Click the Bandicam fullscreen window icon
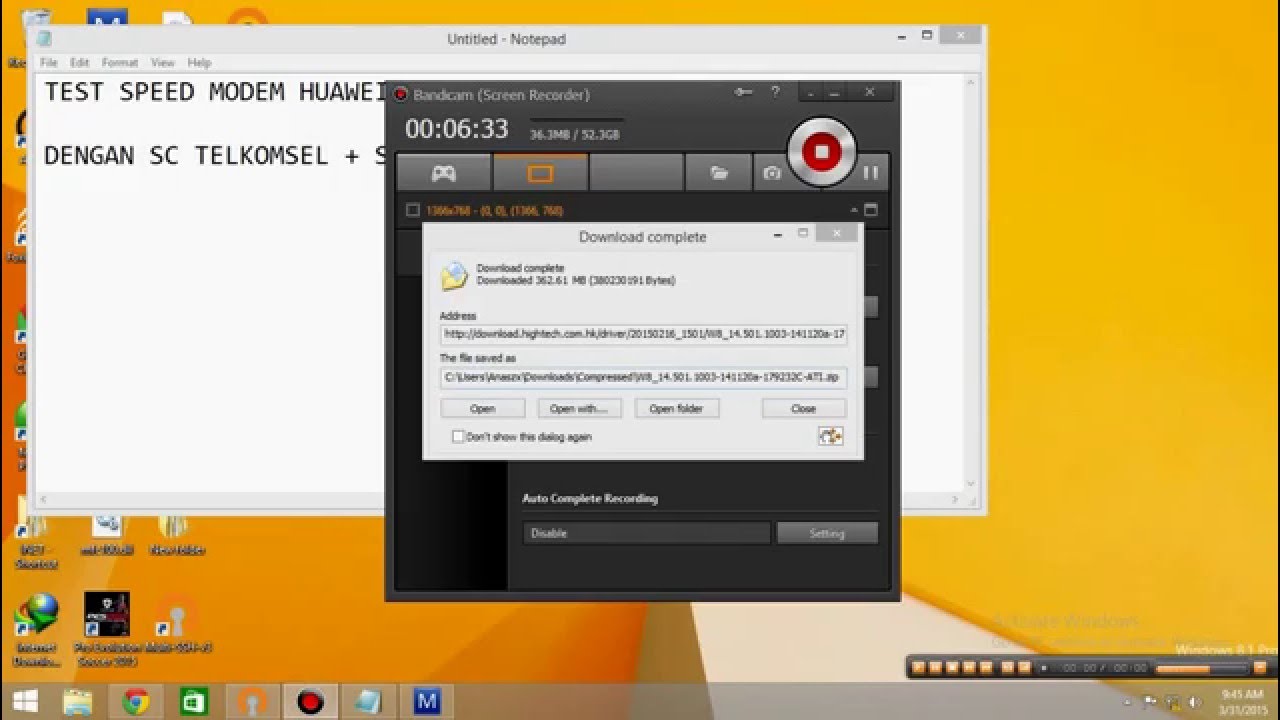The width and height of the screenshot is (1280, 720). pos(870,210)
